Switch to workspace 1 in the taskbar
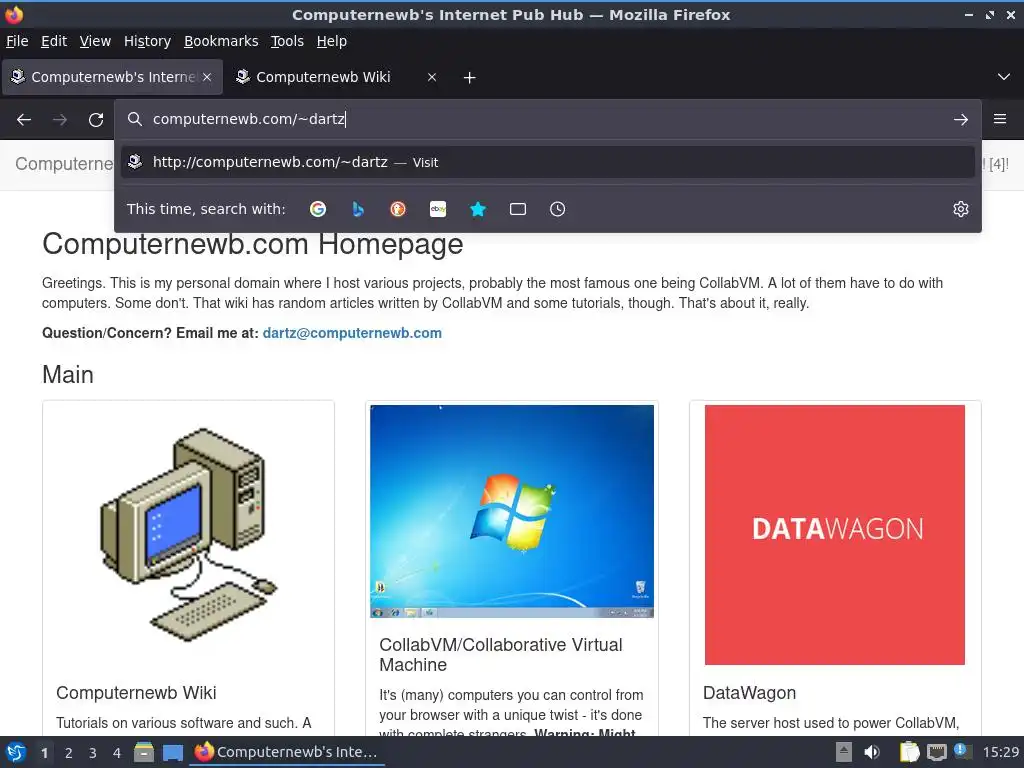The width and height of the screenshot is (1024, 768). point(44,753)
